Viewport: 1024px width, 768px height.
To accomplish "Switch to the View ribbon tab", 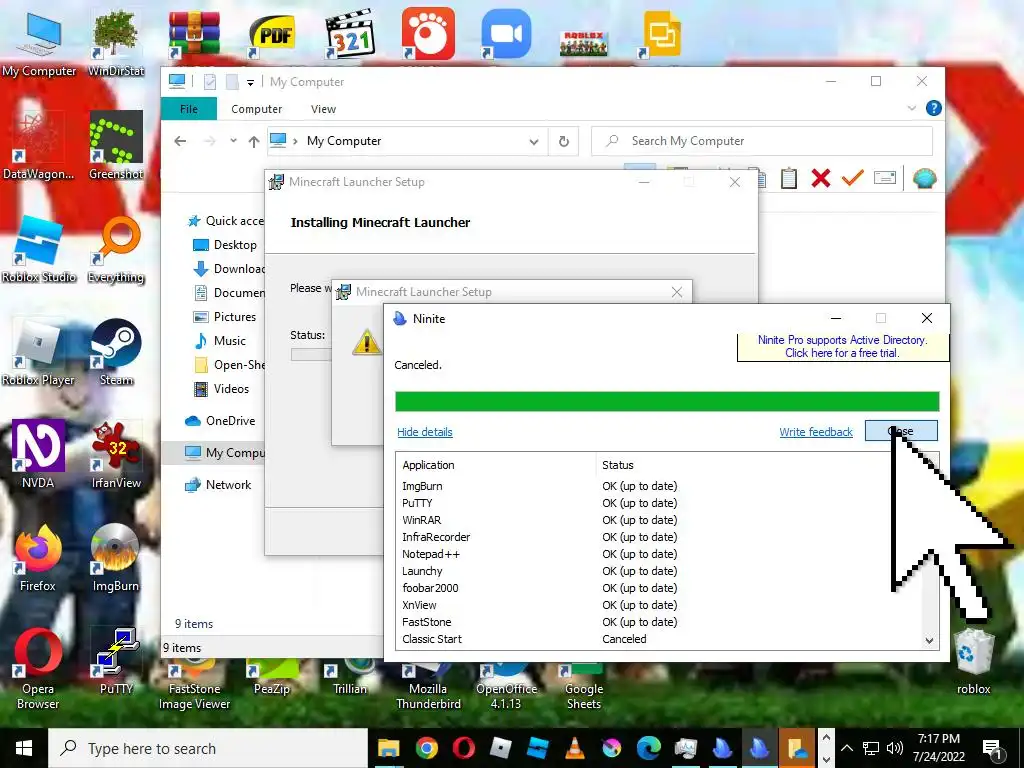I will [323, 109].
